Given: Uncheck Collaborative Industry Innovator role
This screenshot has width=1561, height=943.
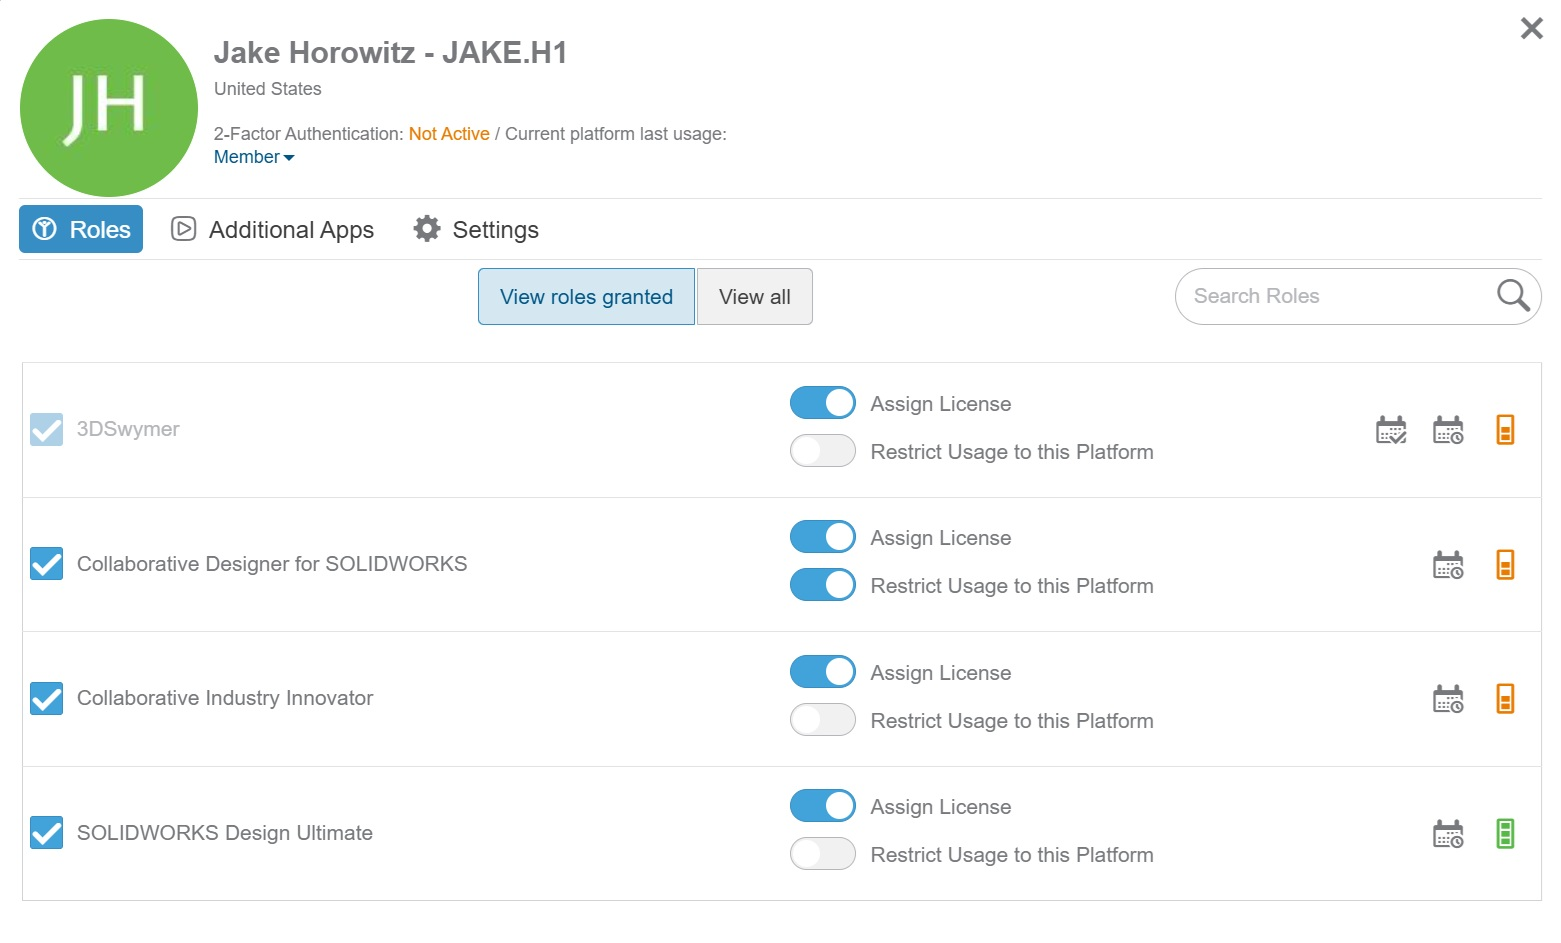Looking at the screenshot, I should point(47,698).
